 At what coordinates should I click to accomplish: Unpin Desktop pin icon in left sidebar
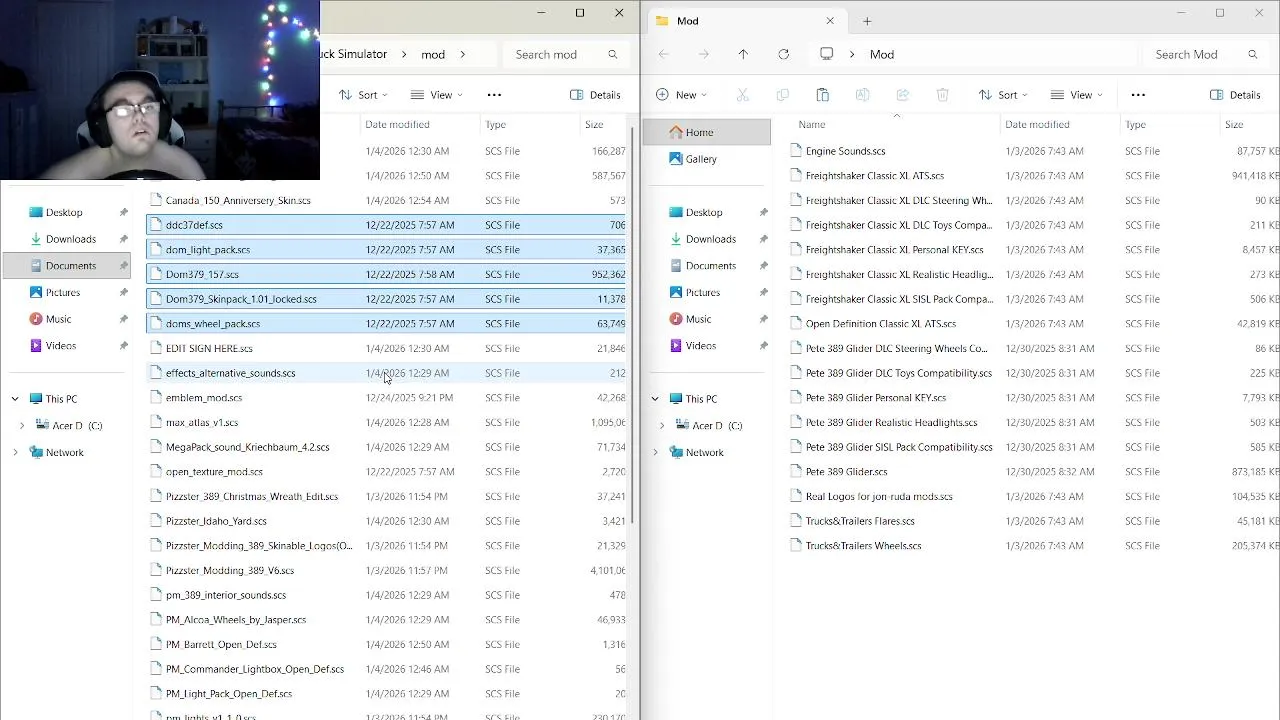click(x=123, y=212)
